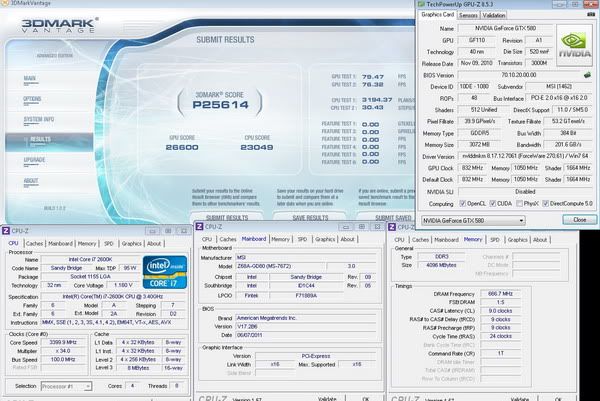Toggle the CUDA checkbox in GPU-Z

pos(492,204)
